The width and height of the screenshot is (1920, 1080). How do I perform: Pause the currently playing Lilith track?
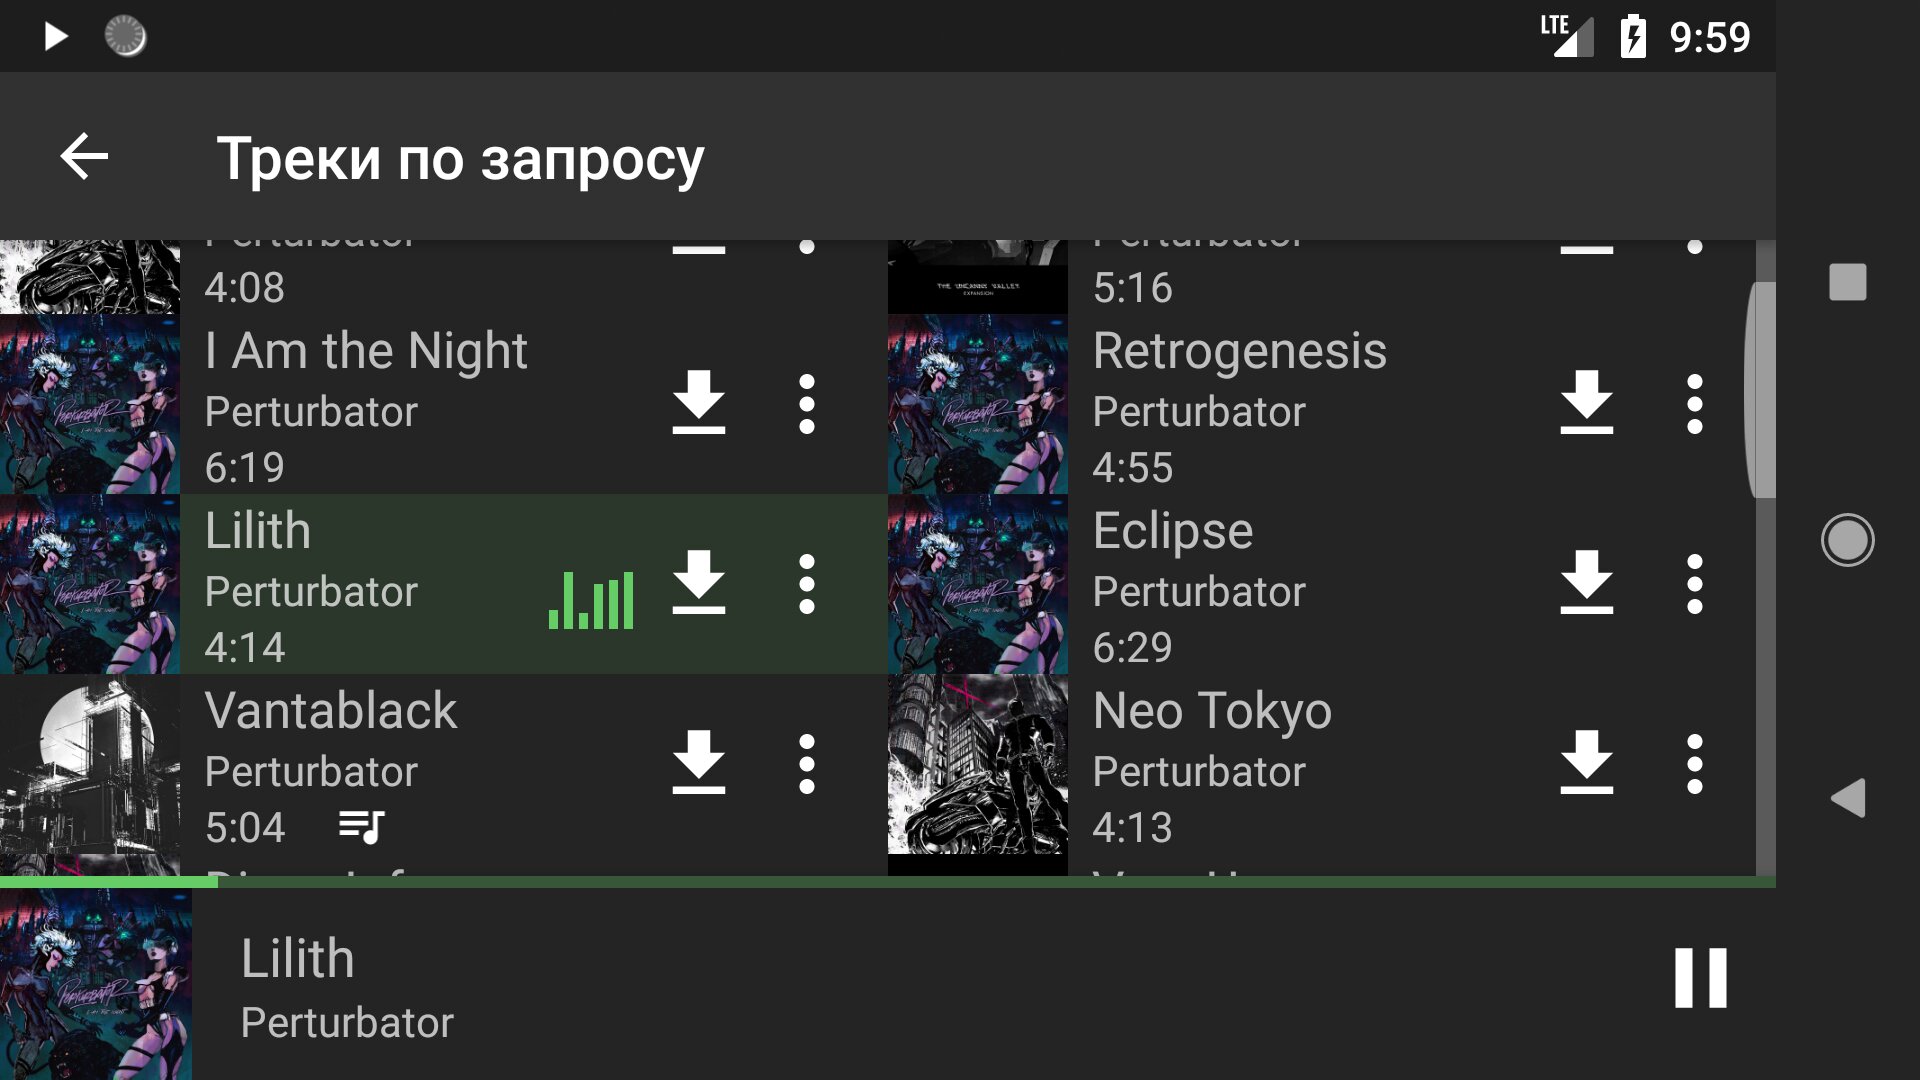coord(1700,978)
